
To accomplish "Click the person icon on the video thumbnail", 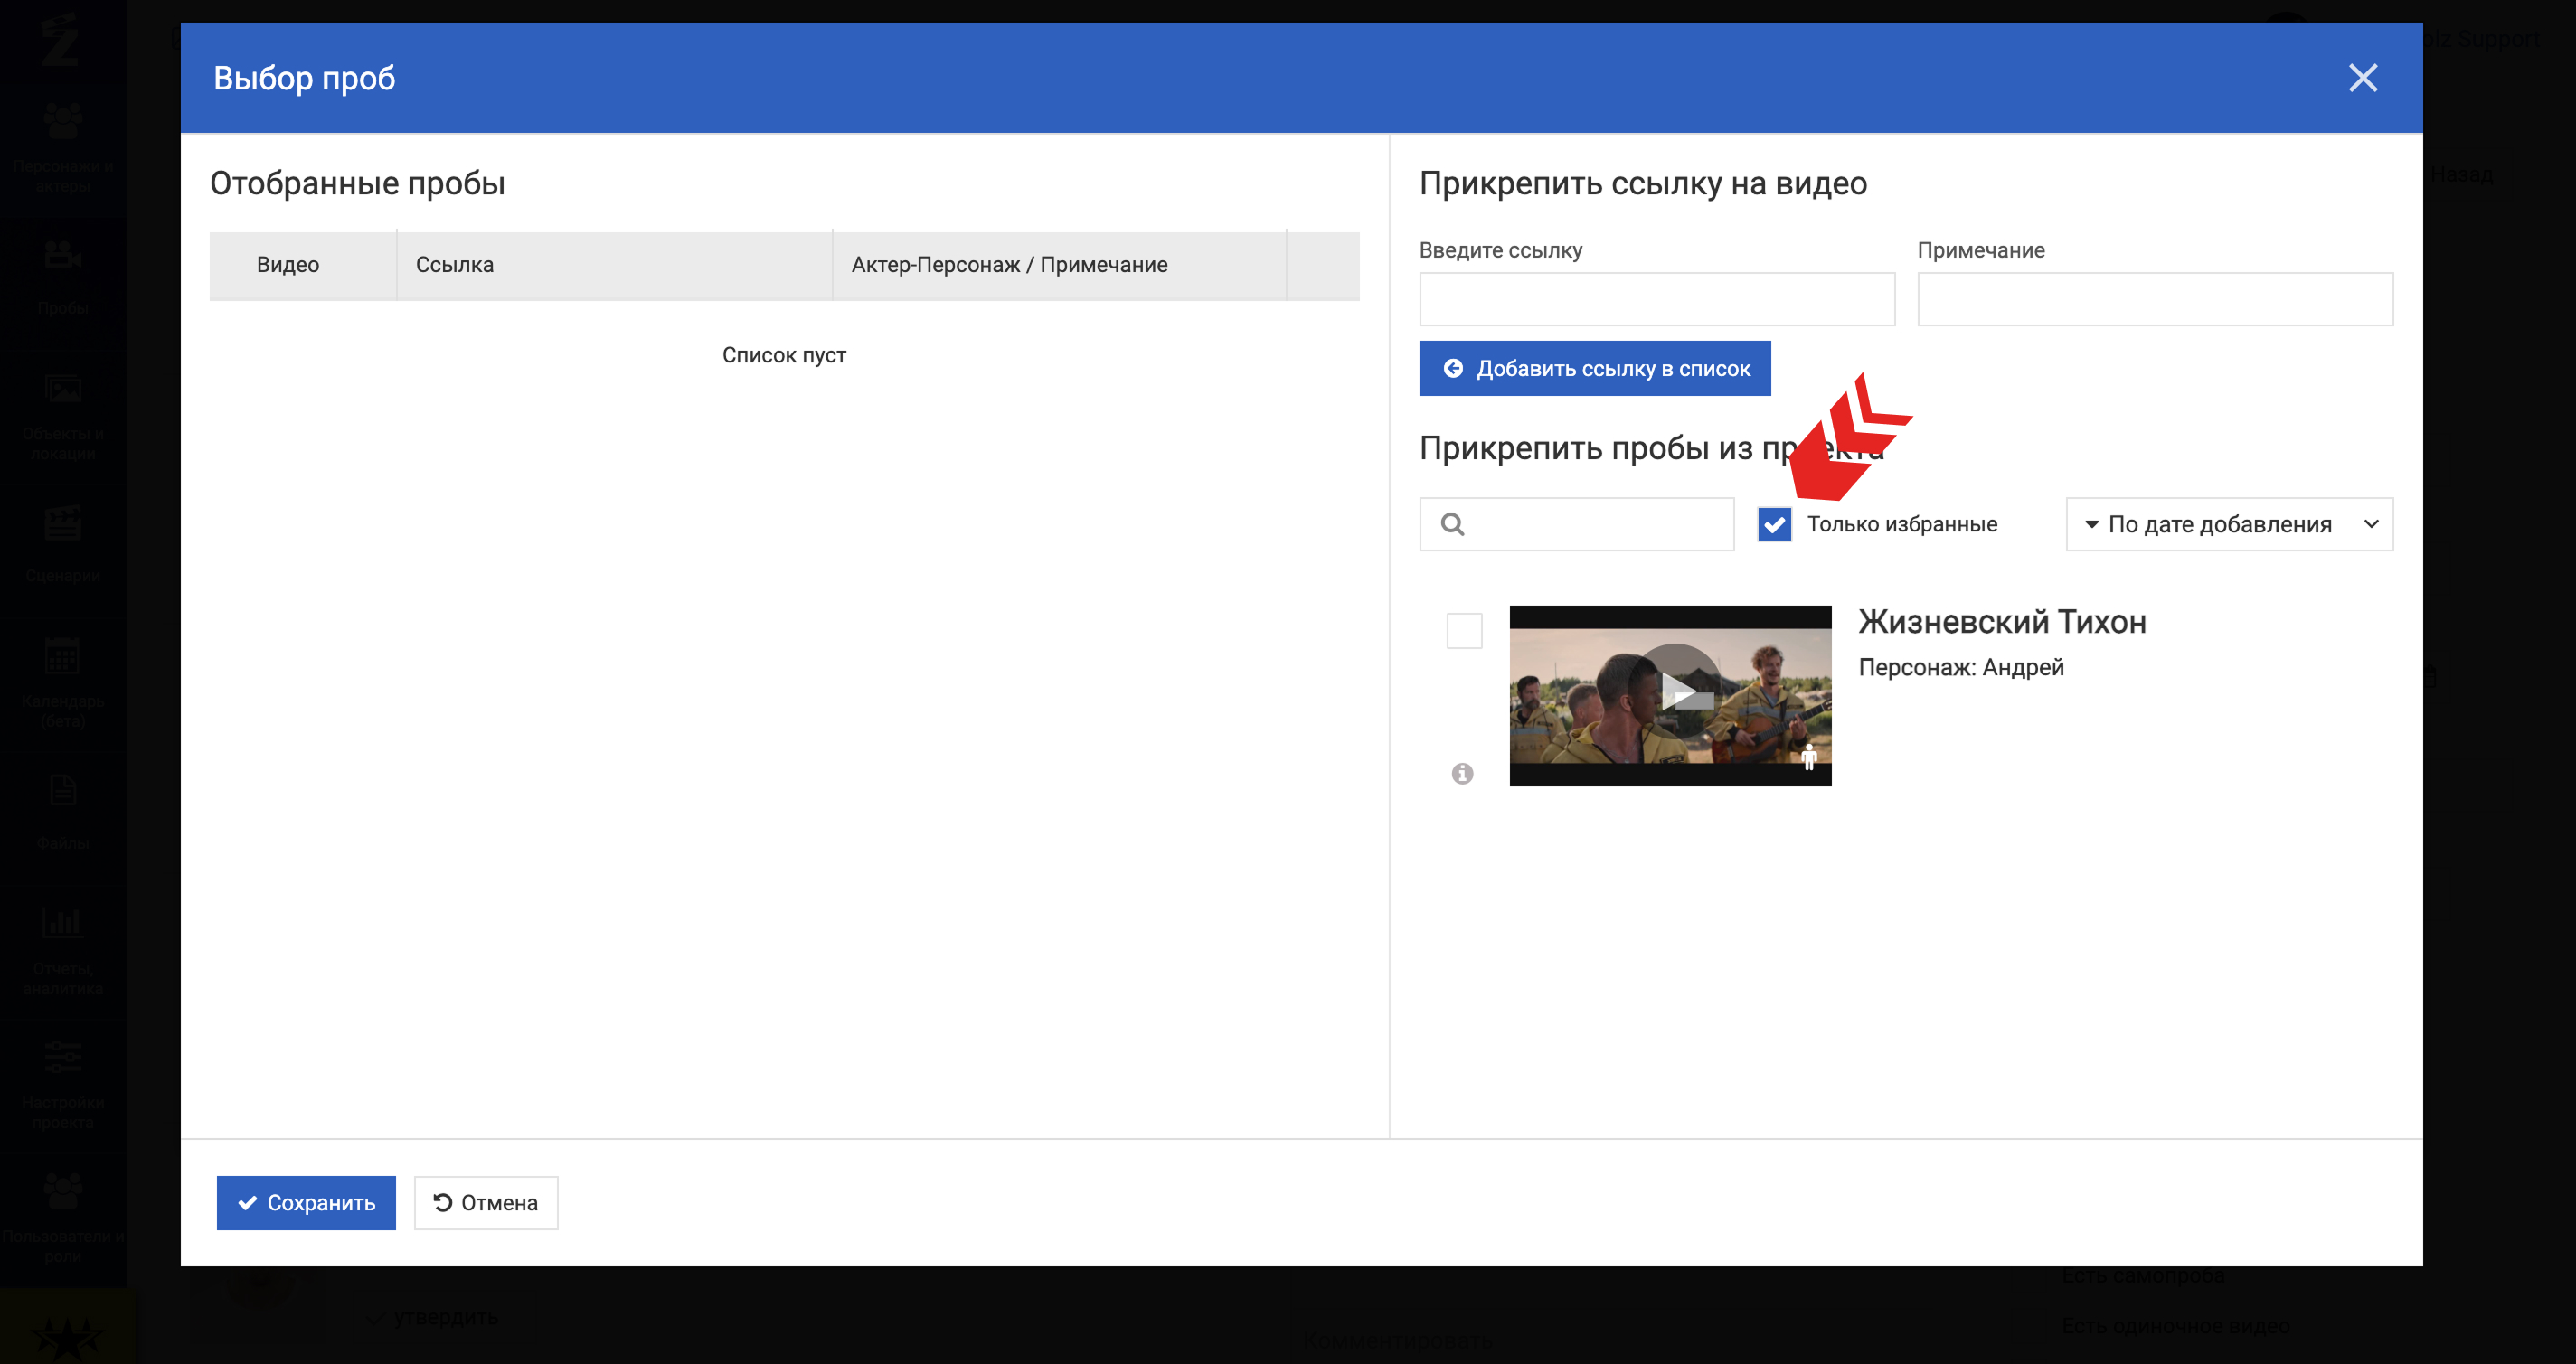I will pos(1808,757).
